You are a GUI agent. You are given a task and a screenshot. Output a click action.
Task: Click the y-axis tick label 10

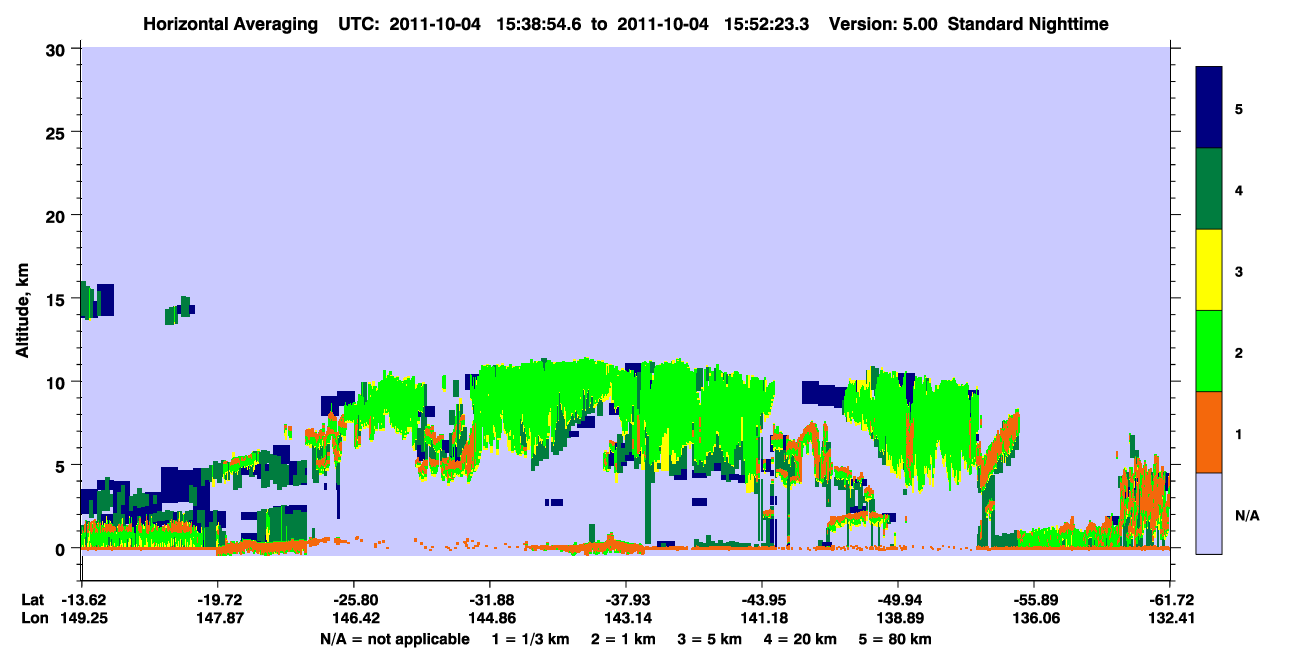click(58, 382)
